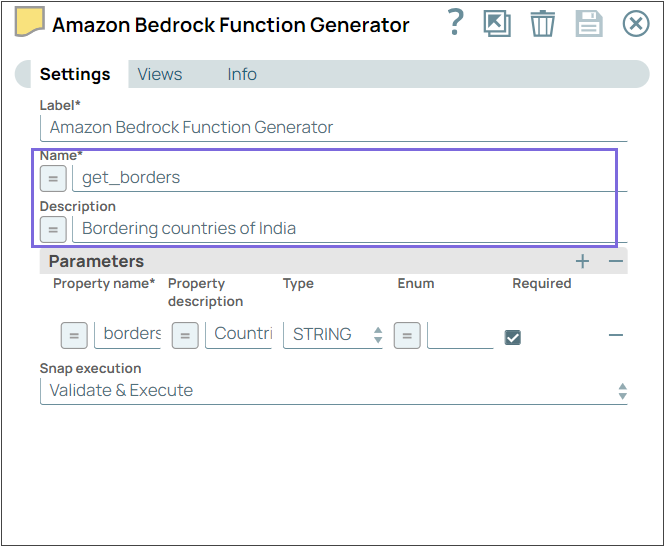The height and width of the screenshot is (546, 664).
Task: Toggle expression for the Enum field
Action: (407, 335)
